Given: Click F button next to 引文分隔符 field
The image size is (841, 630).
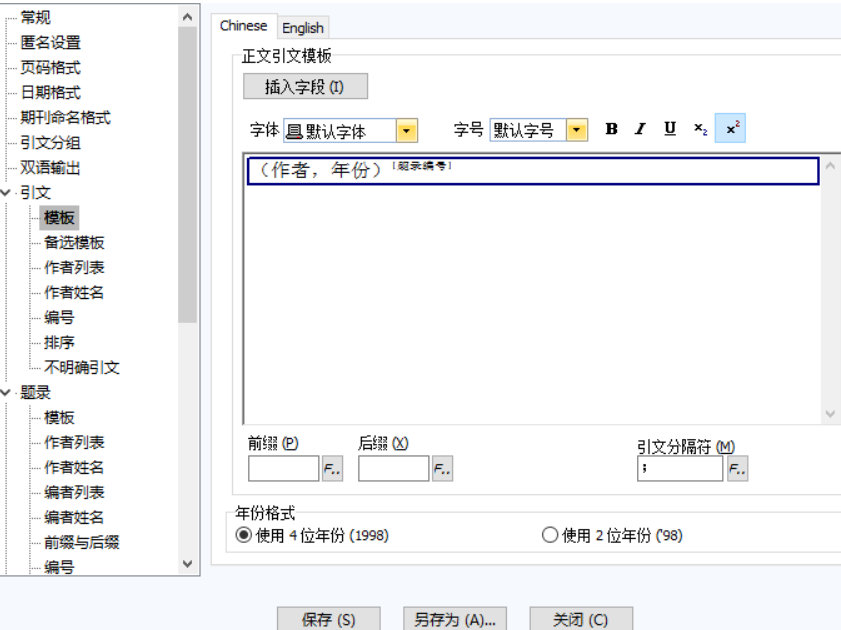Looking at the screenshot, I should point(737,469).
